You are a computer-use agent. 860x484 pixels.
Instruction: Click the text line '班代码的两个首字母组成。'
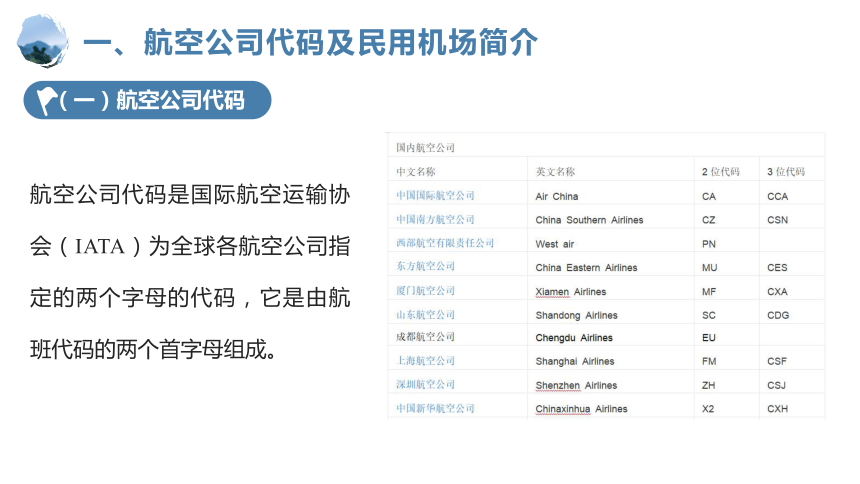[154, 350]
